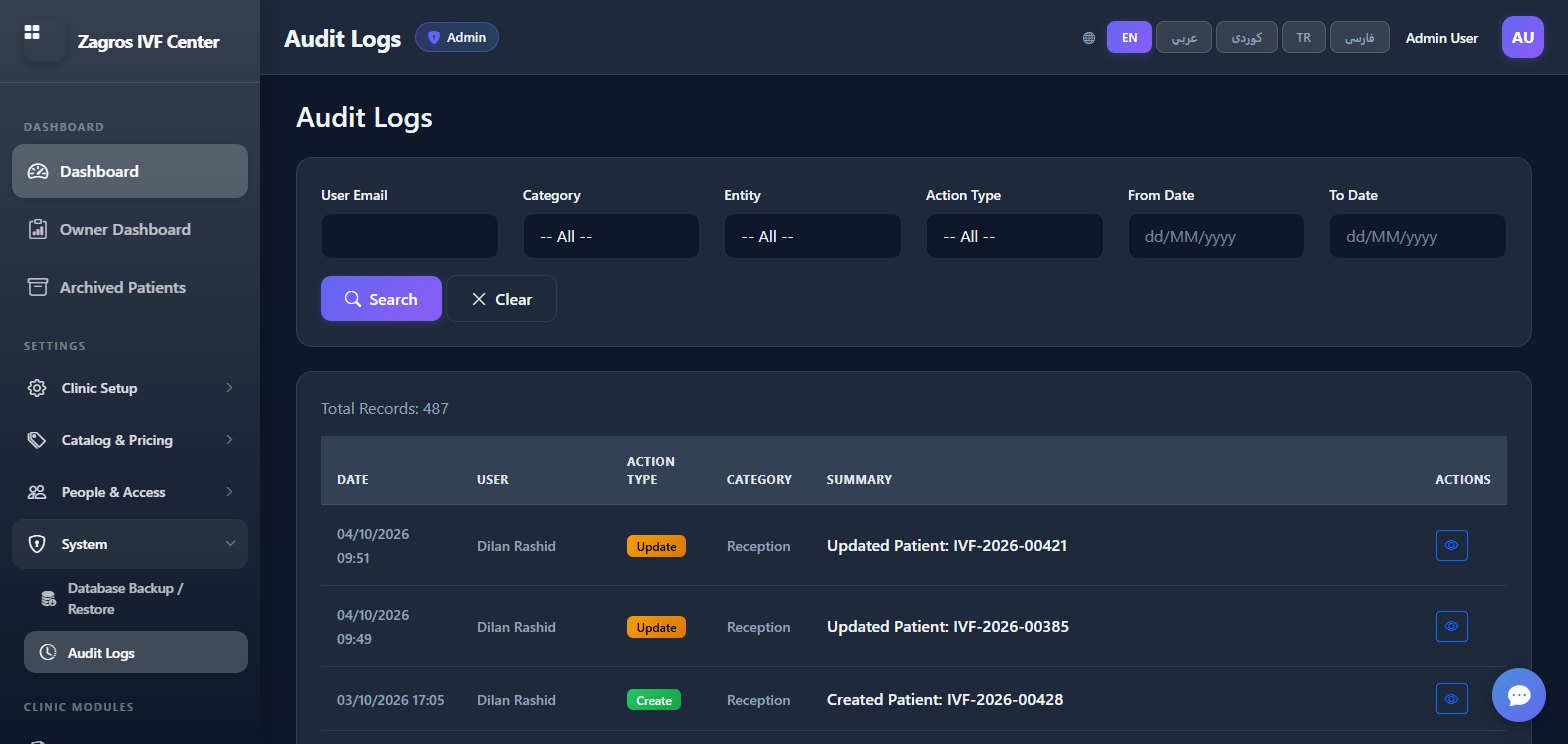Screen dimensions: 1568x744
Task: Collapse the System section chevron
Action: (230, 544)
